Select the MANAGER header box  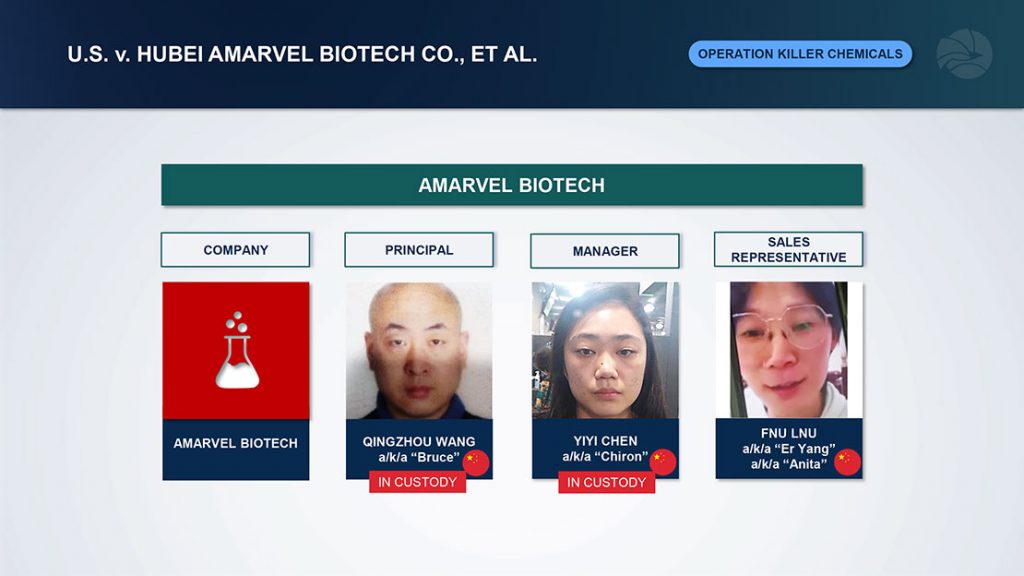point(605,251)
